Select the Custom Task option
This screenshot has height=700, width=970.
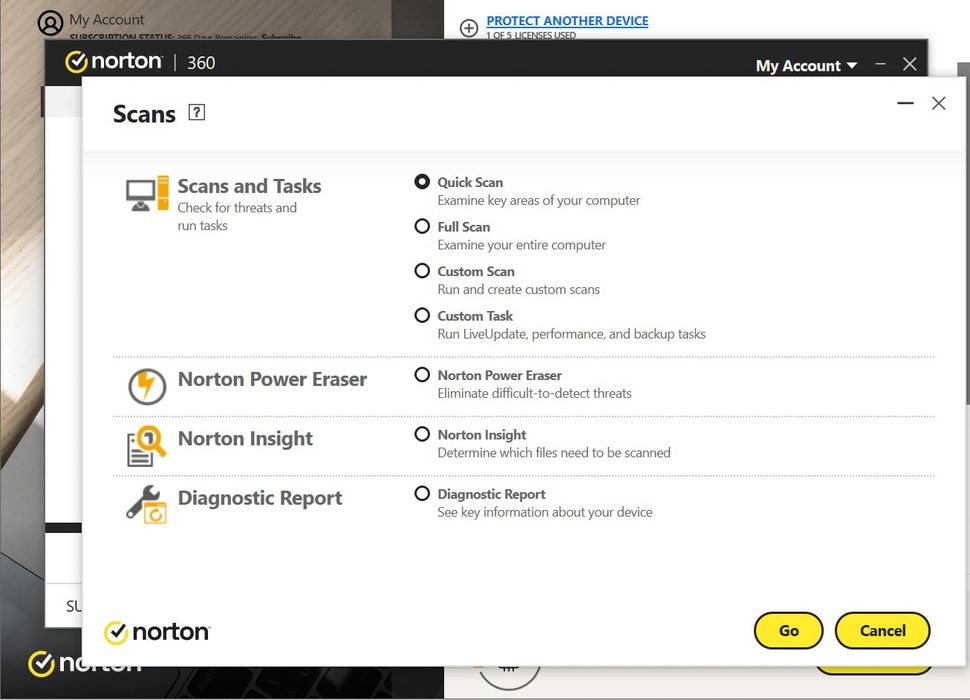click(x=422, y=315)
